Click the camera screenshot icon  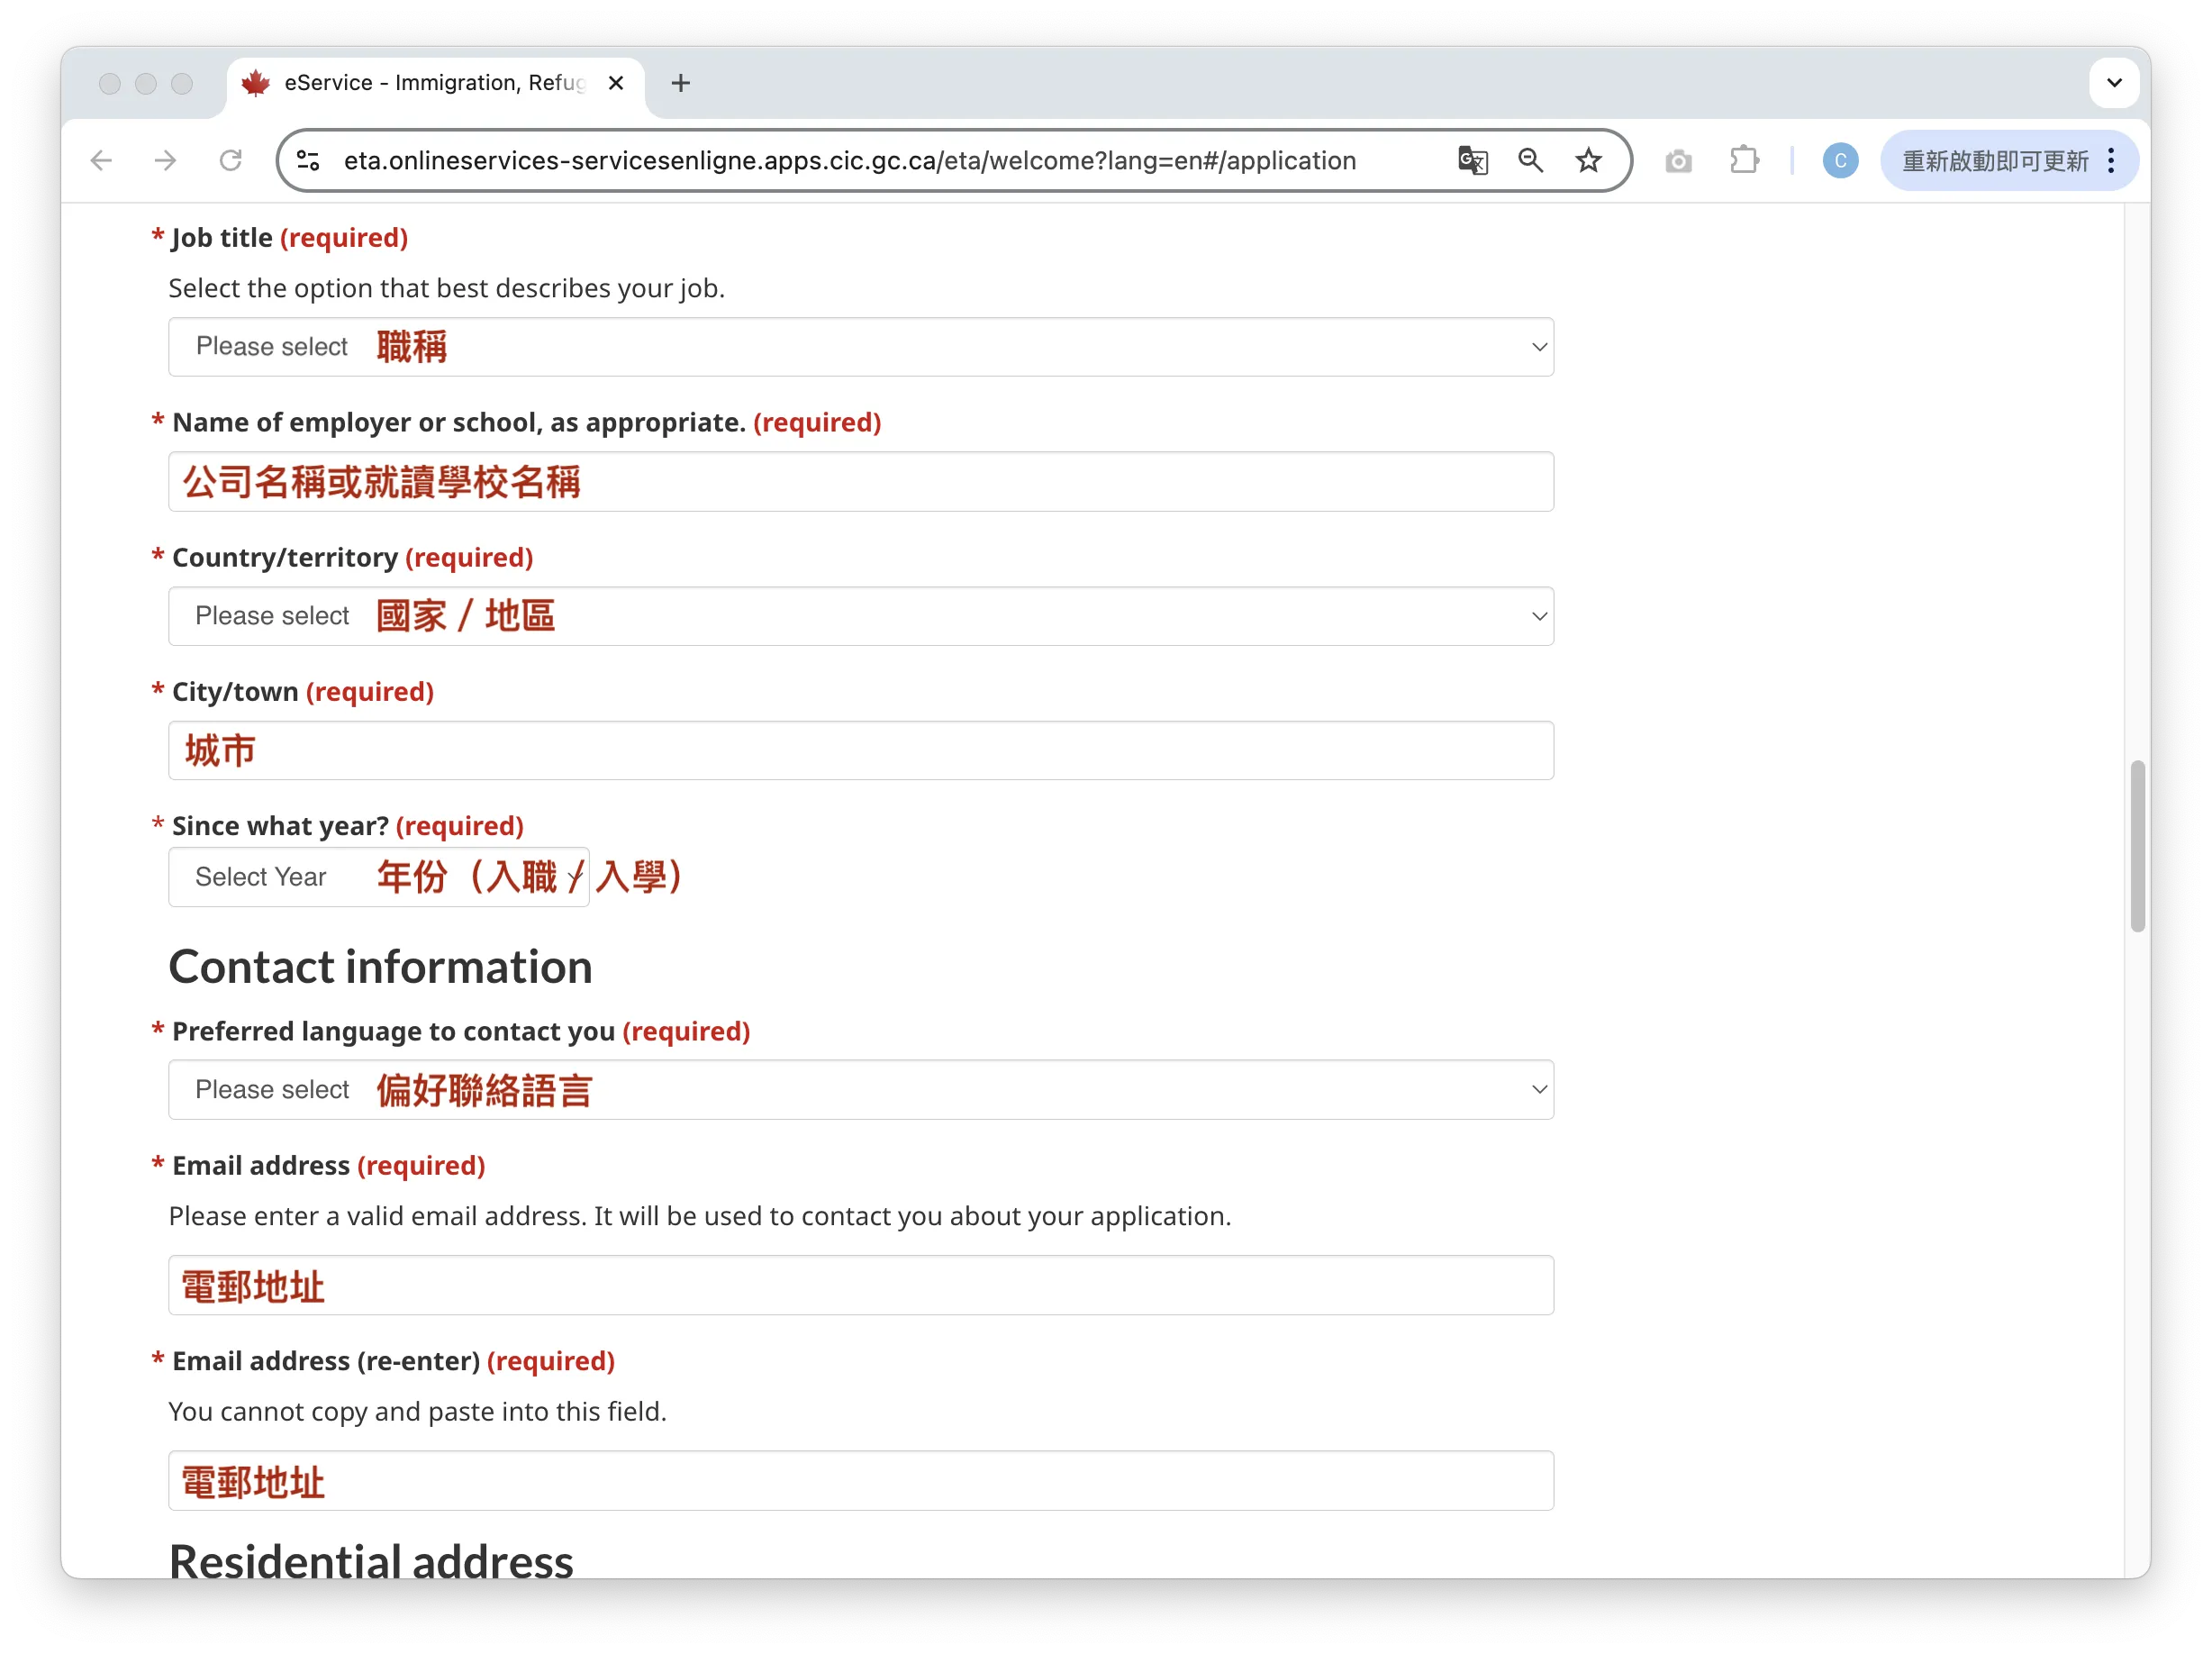pyautogui.click(x=1678, y=161)
